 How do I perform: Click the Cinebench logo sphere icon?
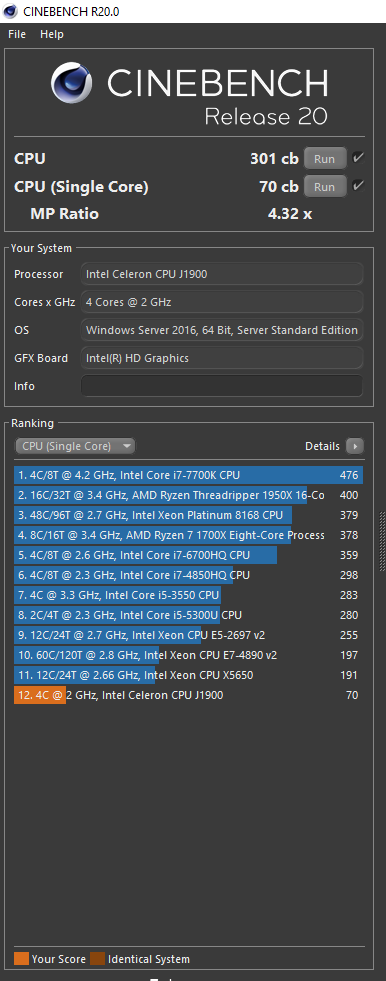pyautogui.click(x=72, y=84)
